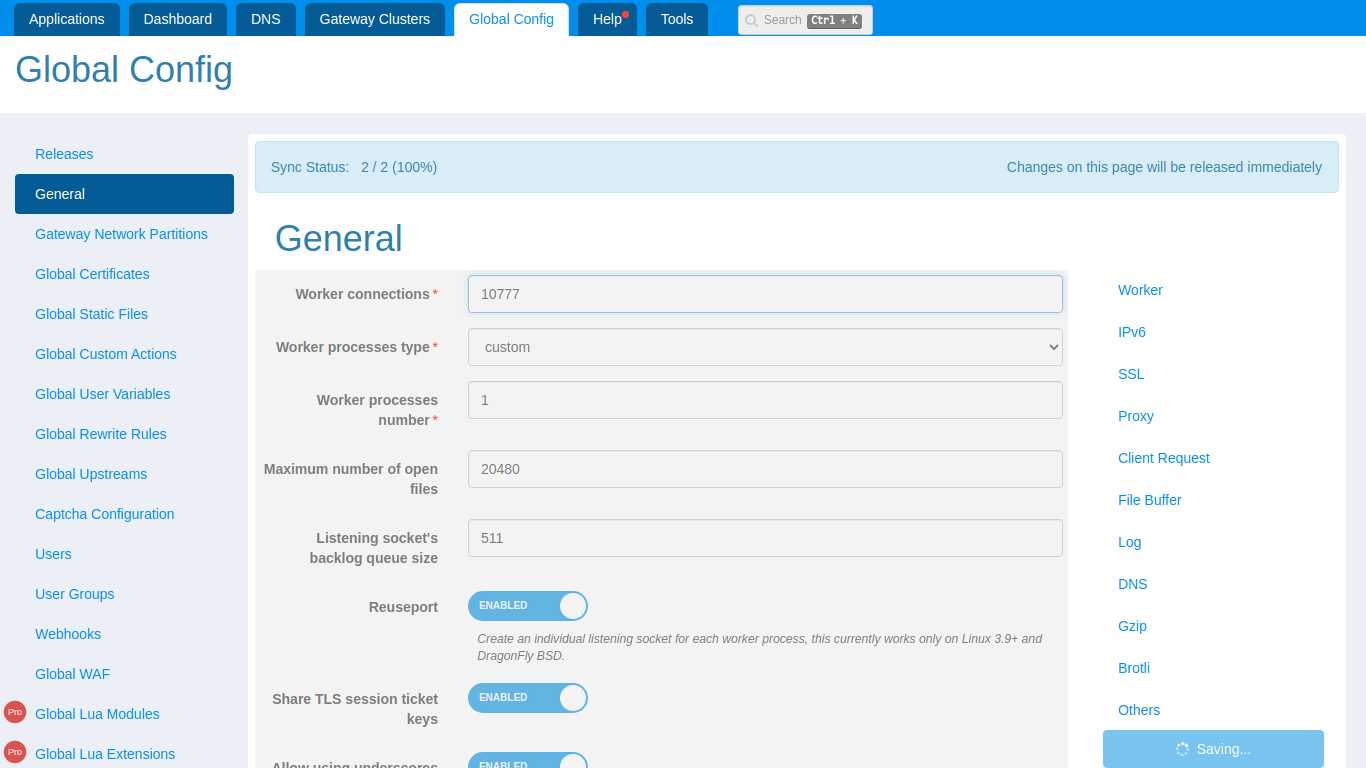Viewport: 1366px width, 768px height.
Task: Click the 'Changes on this page will be released immediately' notice
Action: pyautogui.click(x=1164, y=167)
